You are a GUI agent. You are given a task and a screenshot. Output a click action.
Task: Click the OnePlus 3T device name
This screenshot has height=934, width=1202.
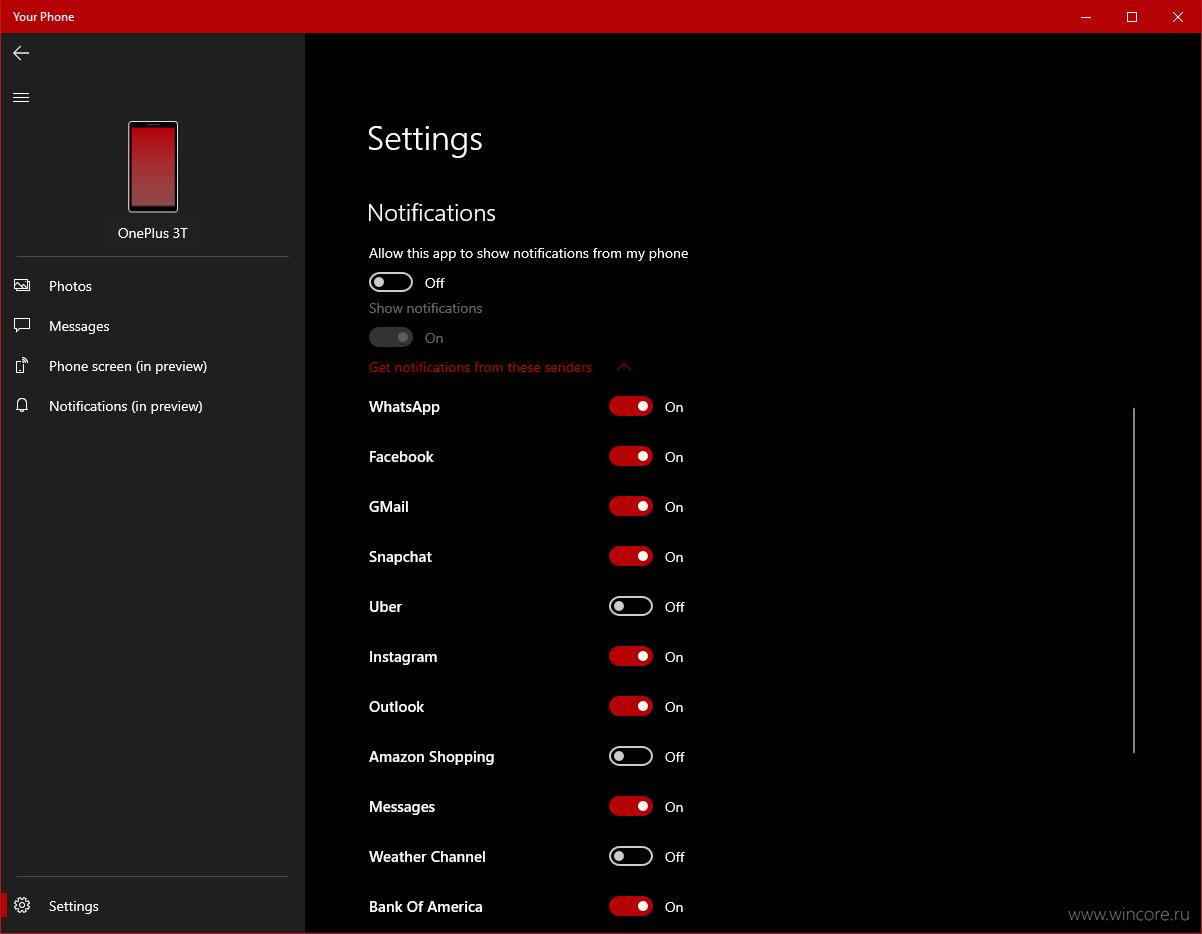pos(153,233)
